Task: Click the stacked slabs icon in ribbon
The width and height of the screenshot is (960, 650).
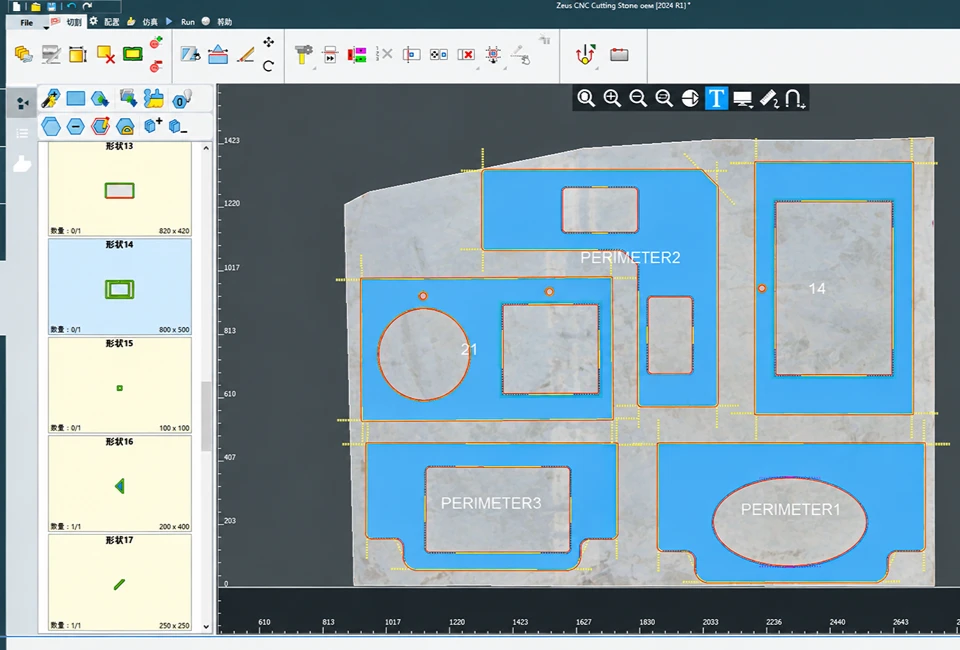Action: pyautogui.click(x=23, y=54)
